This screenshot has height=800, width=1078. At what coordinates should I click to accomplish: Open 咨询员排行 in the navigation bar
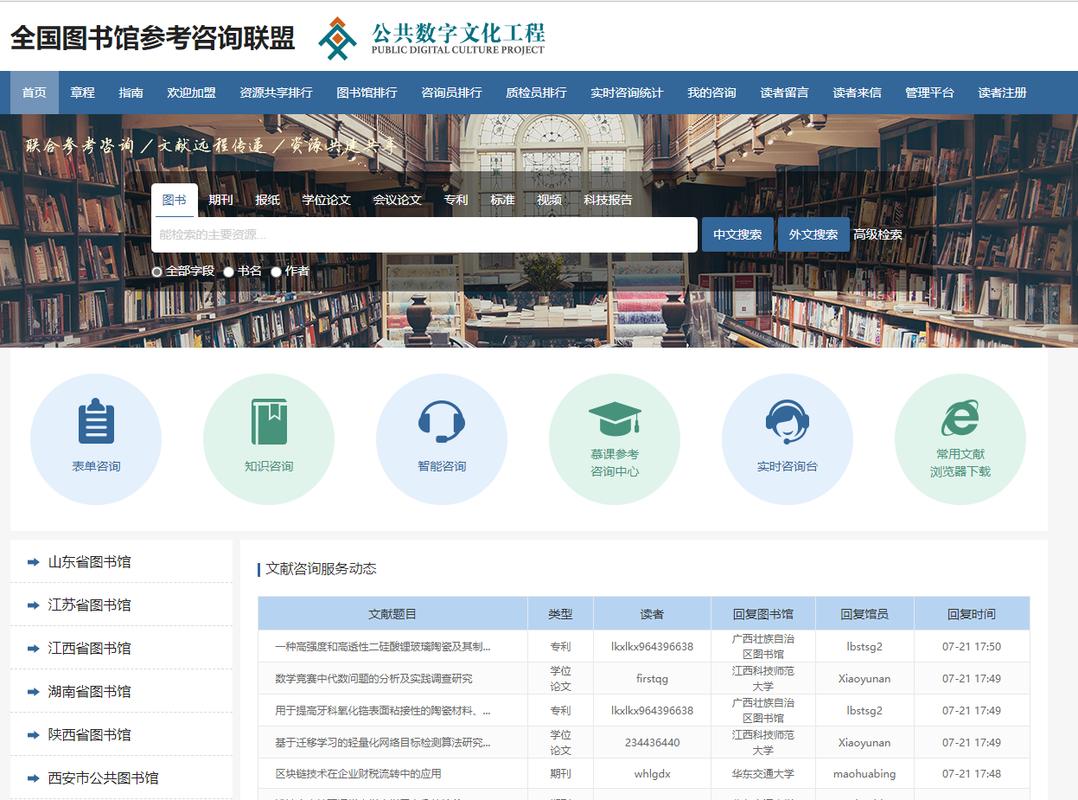[451, 93]
